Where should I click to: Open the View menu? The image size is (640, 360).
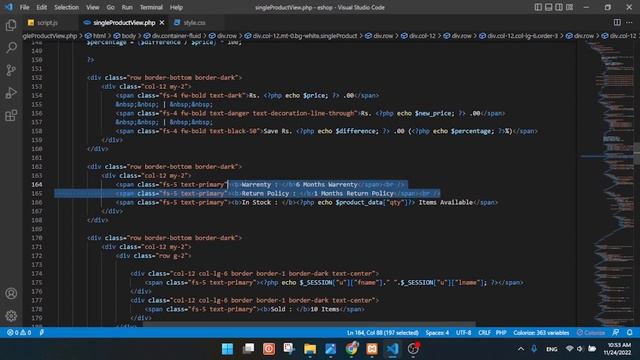(x=93, y=7)
